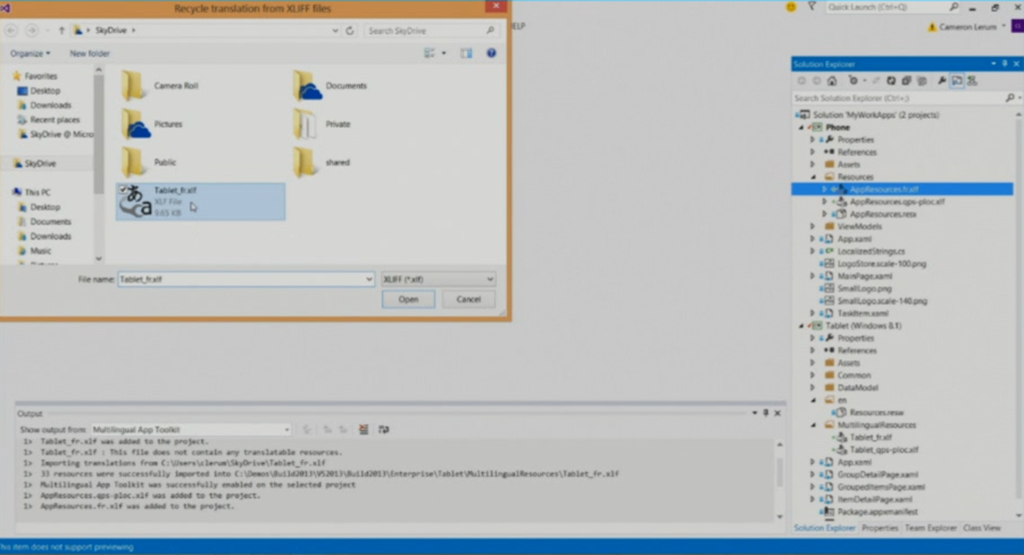The height and width of the screenshot is (555, 1024).
Task: Pin the Output panel with the pushpin icon
Action: tap(766, 413)
